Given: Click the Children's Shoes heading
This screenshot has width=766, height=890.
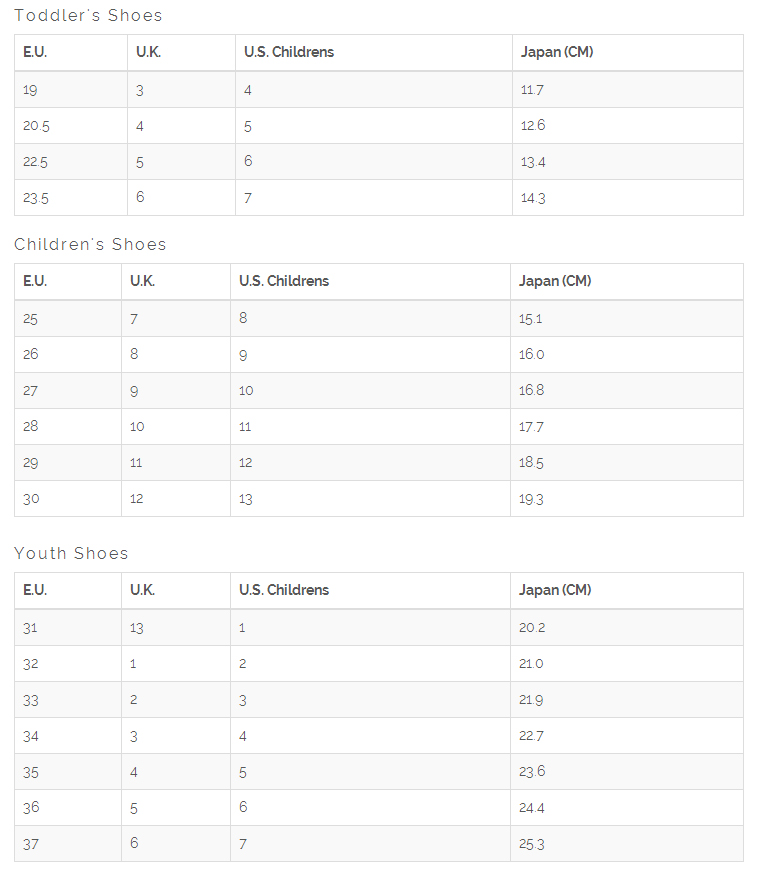Looking at the screenshot, I should (90, 245).
